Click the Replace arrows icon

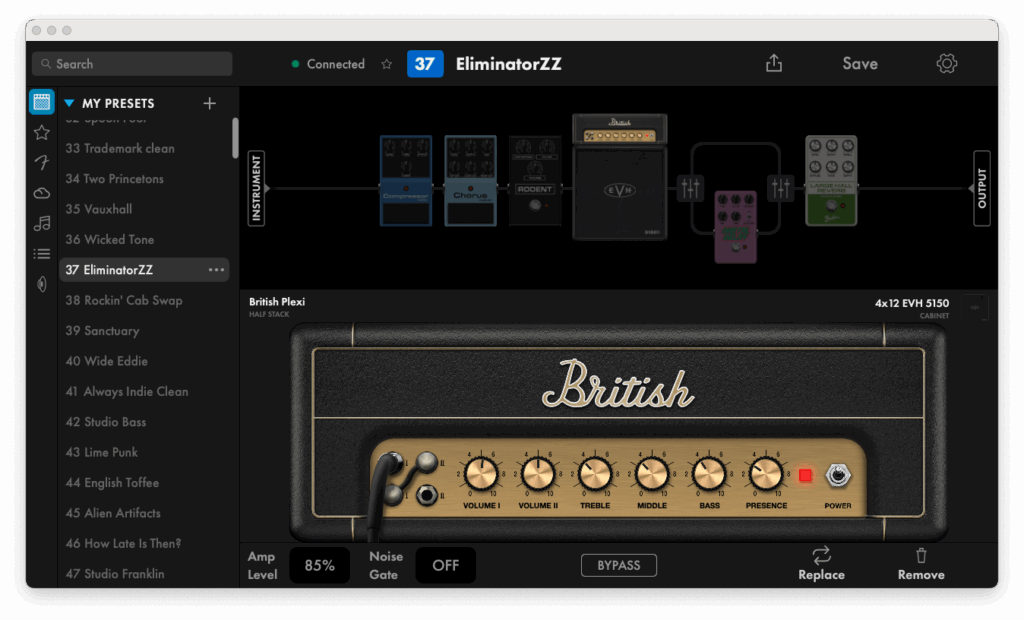click(x=822, y=555)
